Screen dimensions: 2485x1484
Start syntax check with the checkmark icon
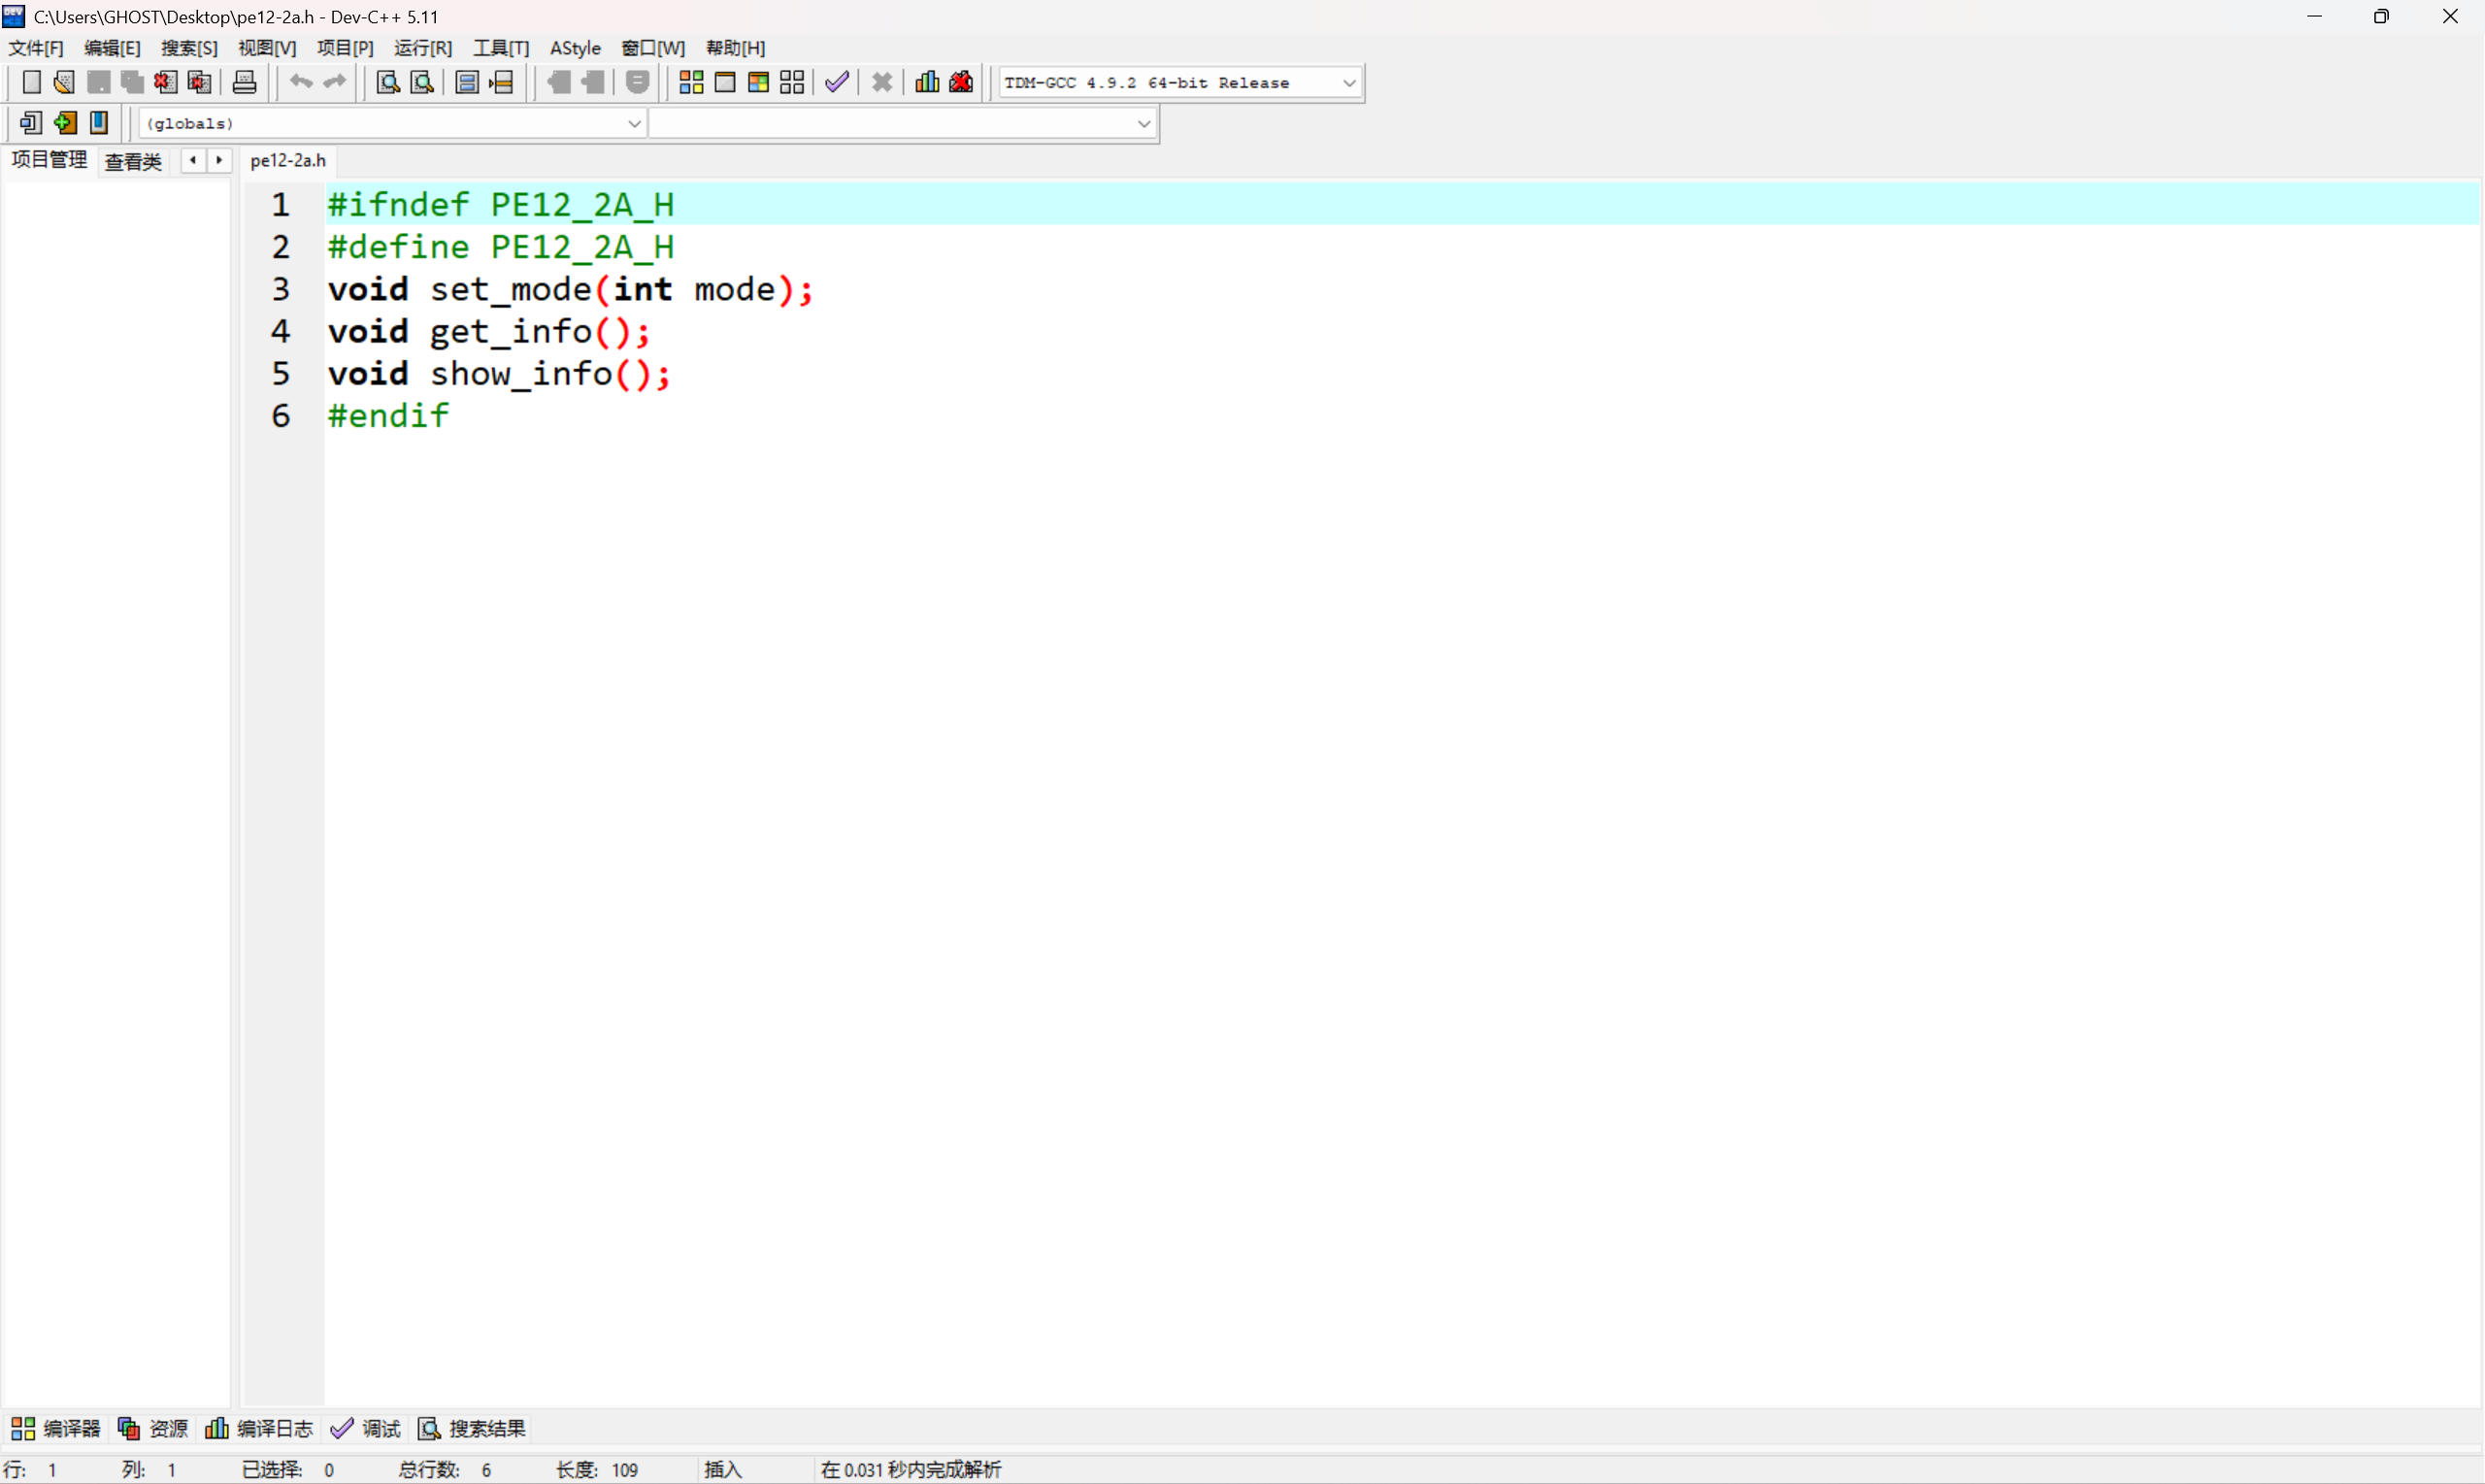click(x=837, y=82)
